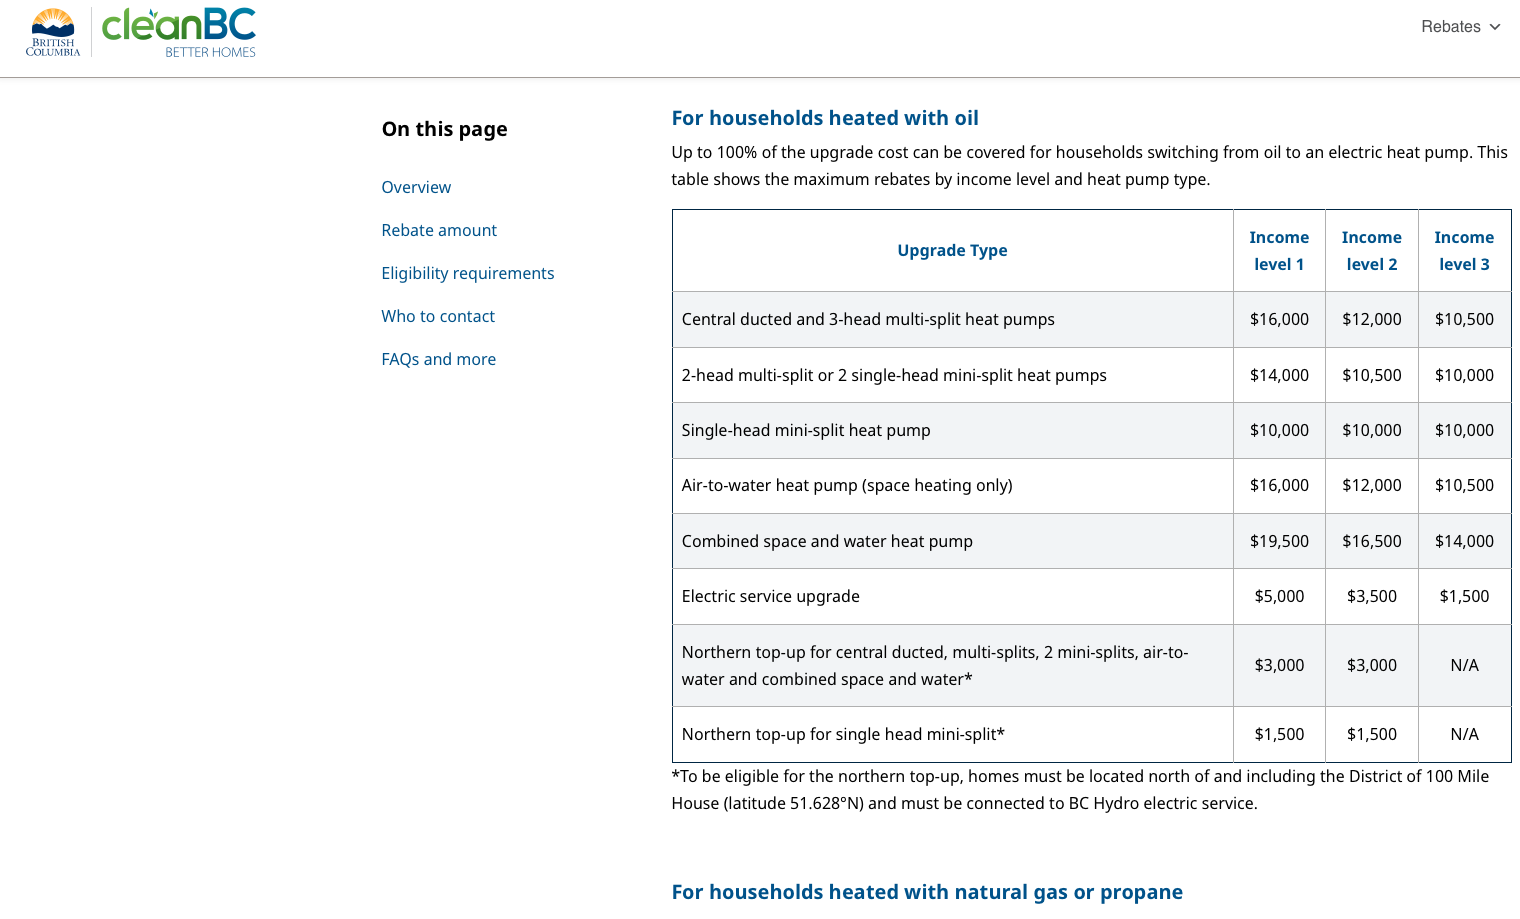1520x919 pixels.
Task: Click the CleanBC Better Homes logo
Action: 179,32
